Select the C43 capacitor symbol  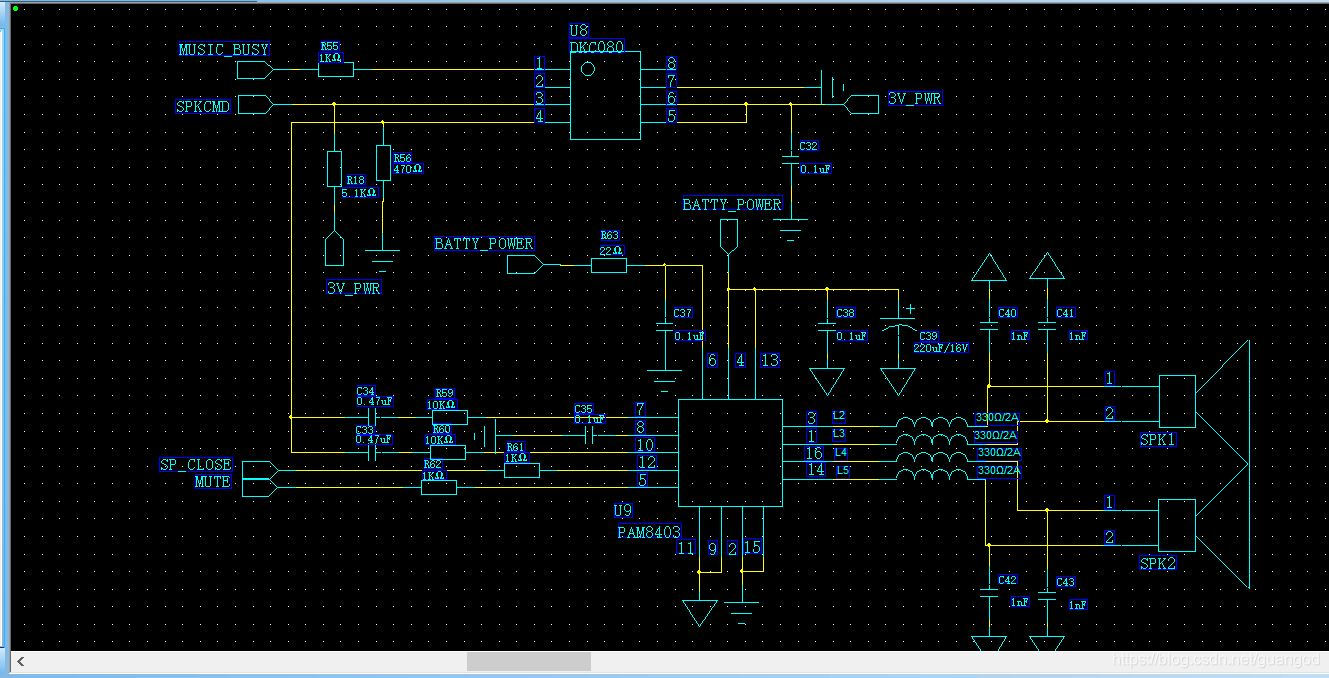pos(1047,596)
